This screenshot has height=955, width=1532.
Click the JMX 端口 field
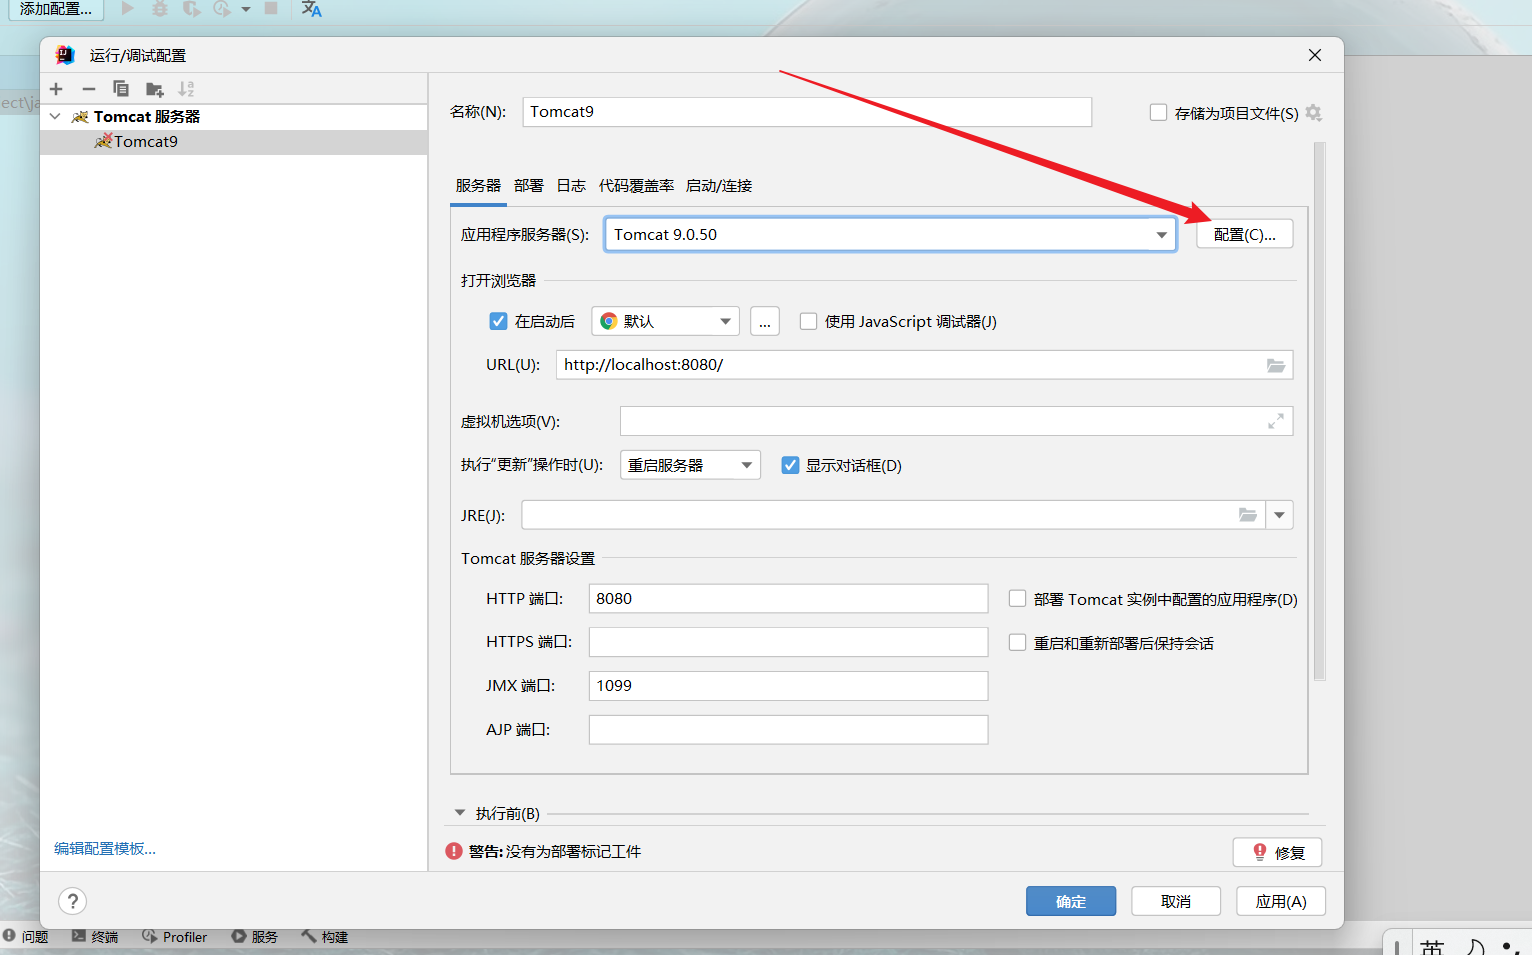[x=788, y=686]
